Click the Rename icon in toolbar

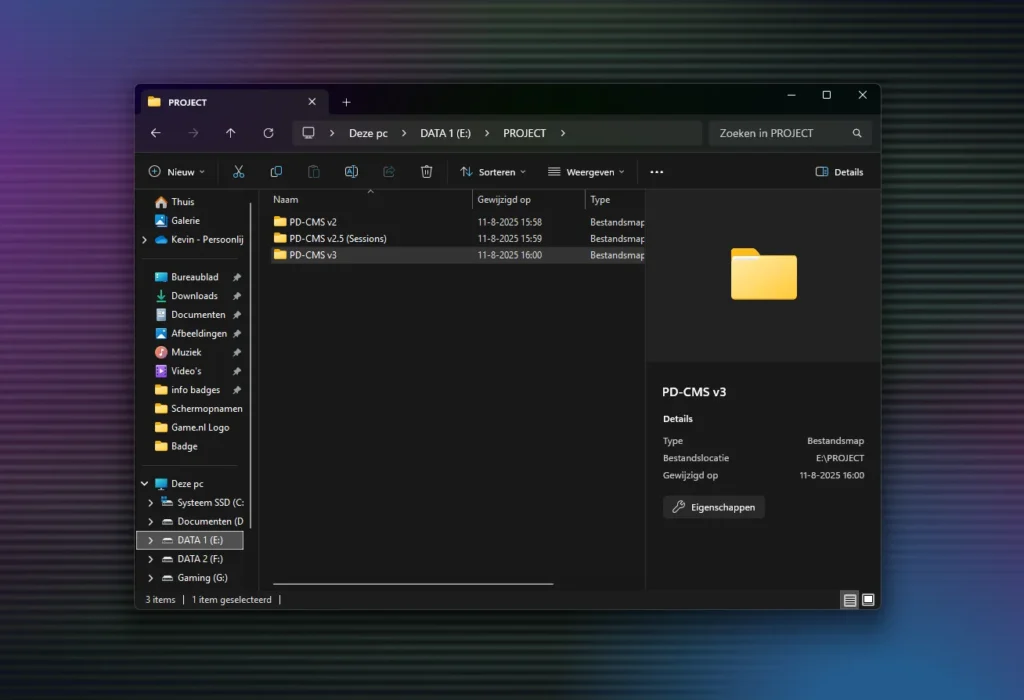click(351, 172)
